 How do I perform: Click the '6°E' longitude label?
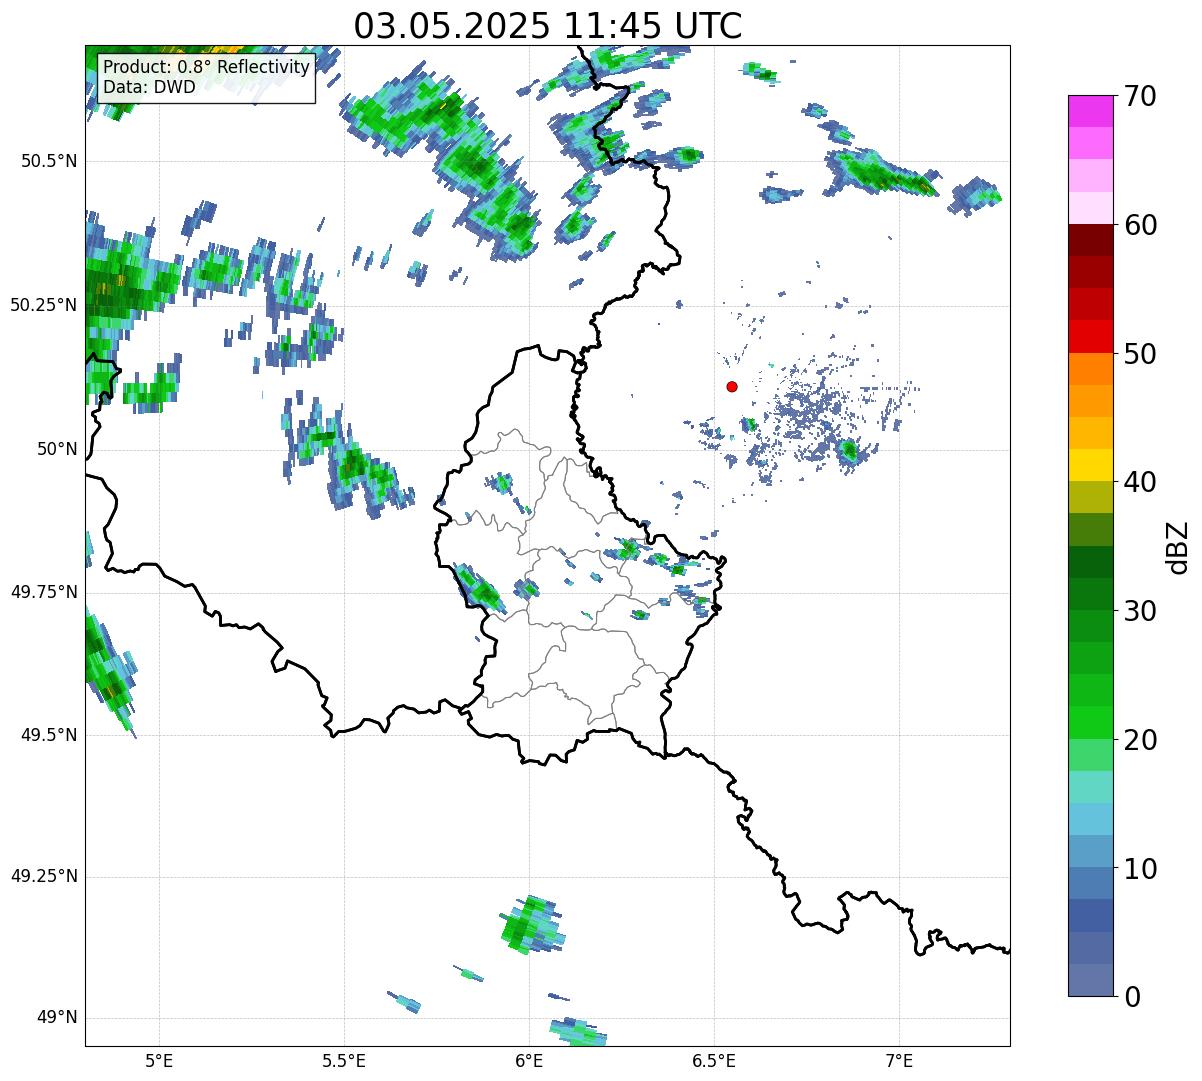pos(530,1060)
